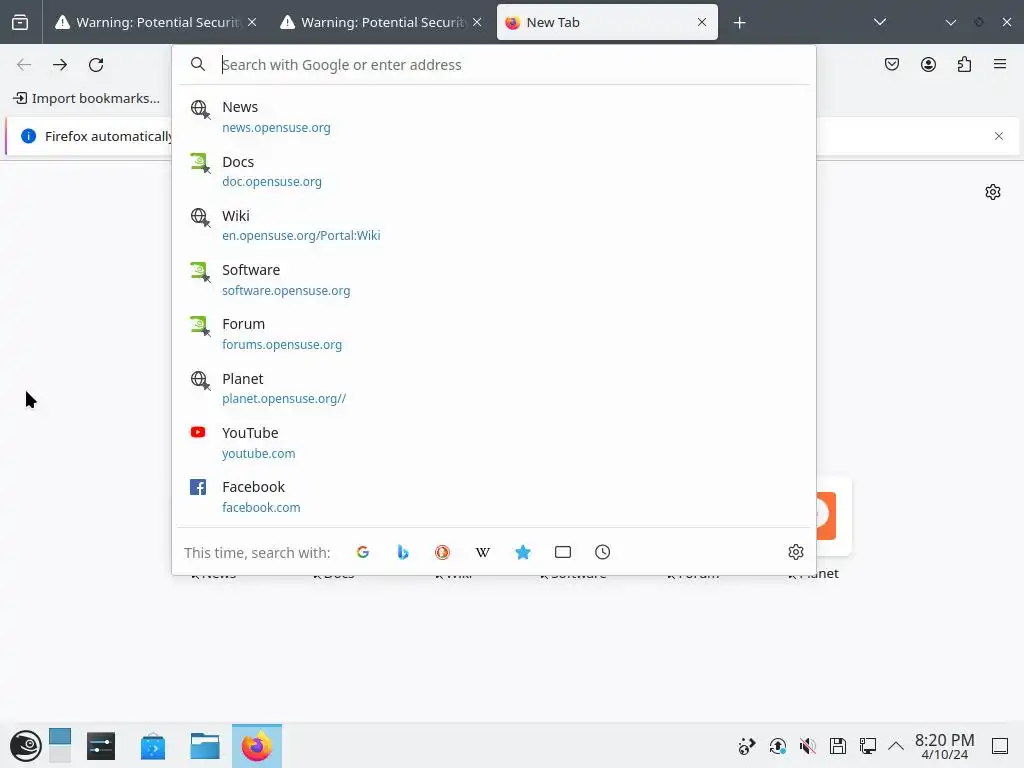Select the Software suggestion software.opensuse.org
Image resolution: width=1024 pixels, height=768 pixels.
point(494,280)
